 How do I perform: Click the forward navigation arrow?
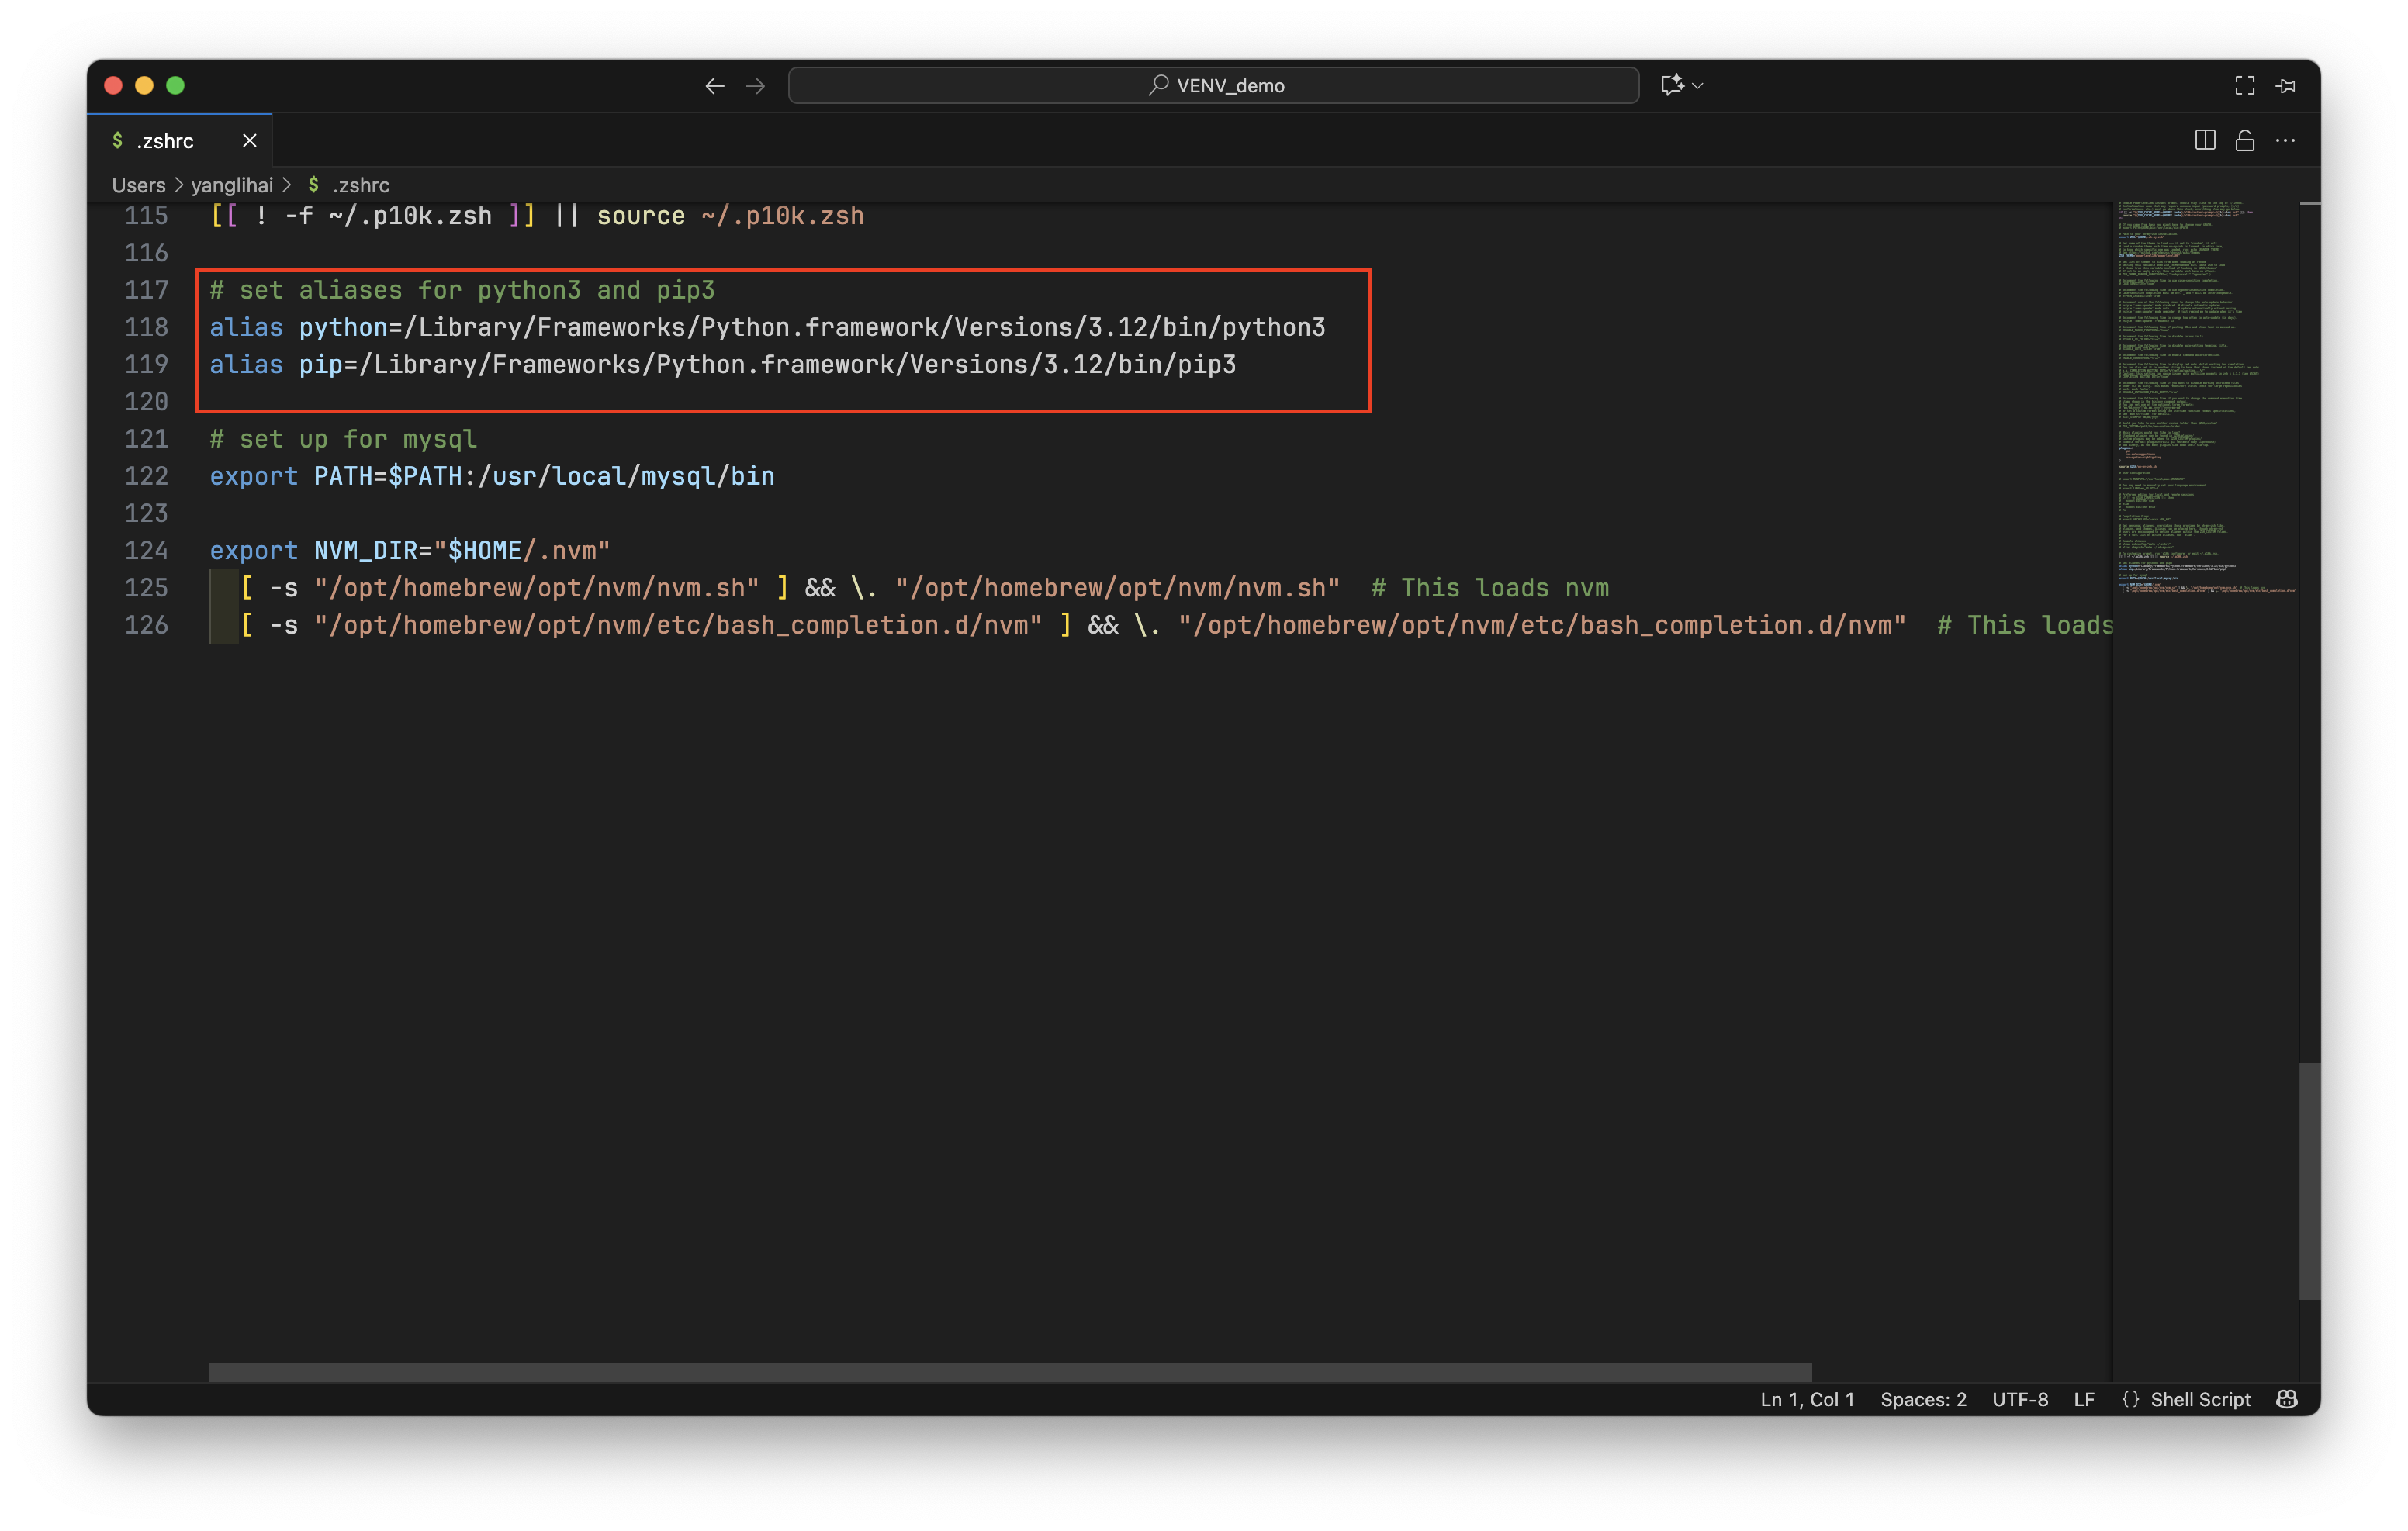pos(755,85)
